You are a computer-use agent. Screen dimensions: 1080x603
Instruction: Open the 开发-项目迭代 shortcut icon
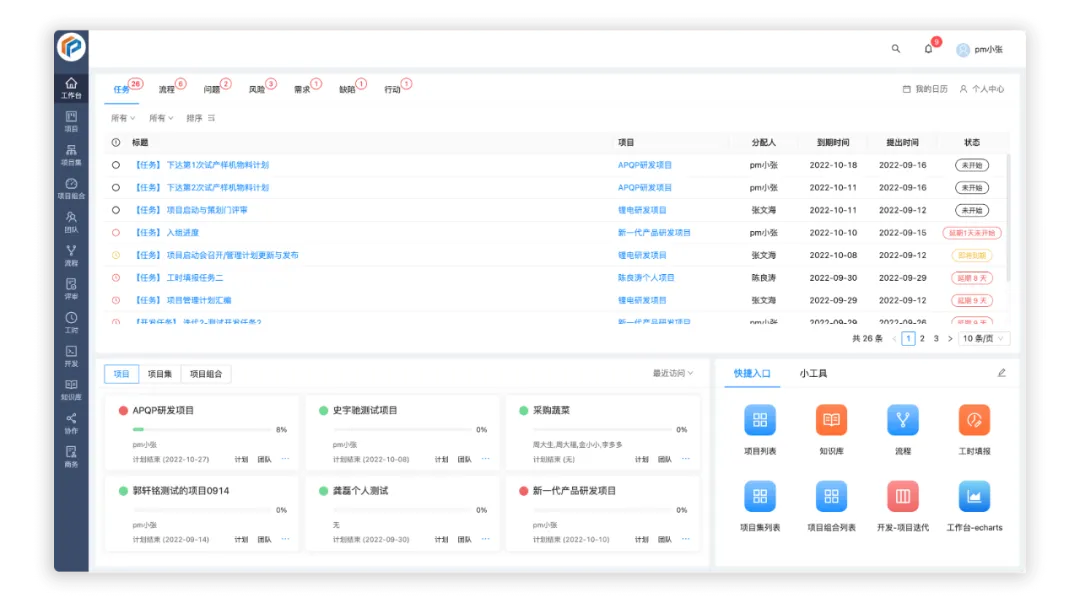tap(902, 496)
